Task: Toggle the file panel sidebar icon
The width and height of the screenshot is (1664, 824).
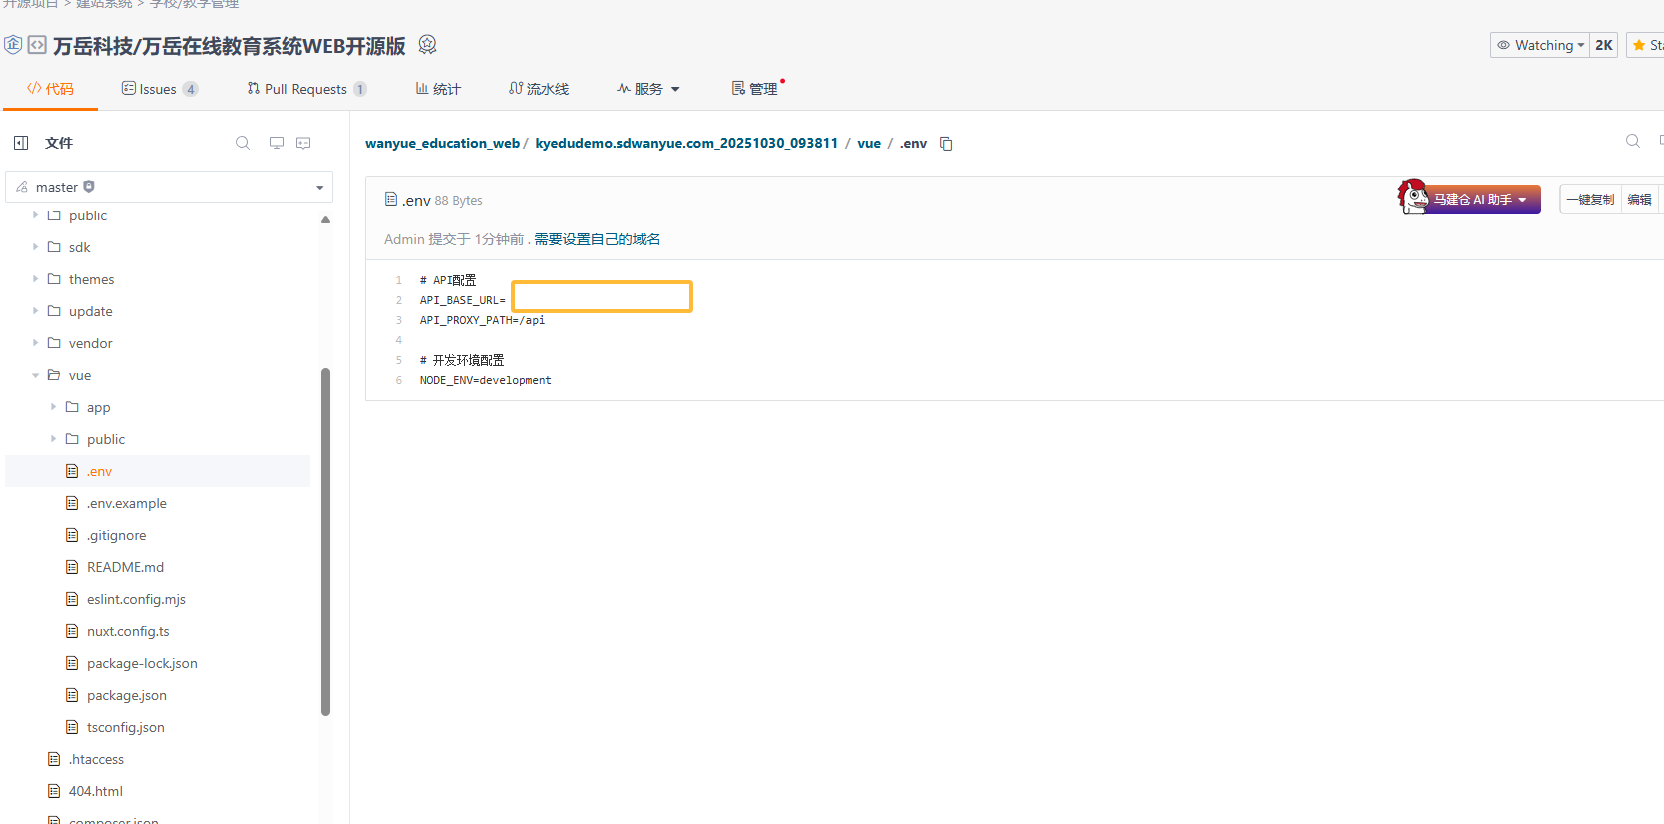Action: [x=21, y=143]
